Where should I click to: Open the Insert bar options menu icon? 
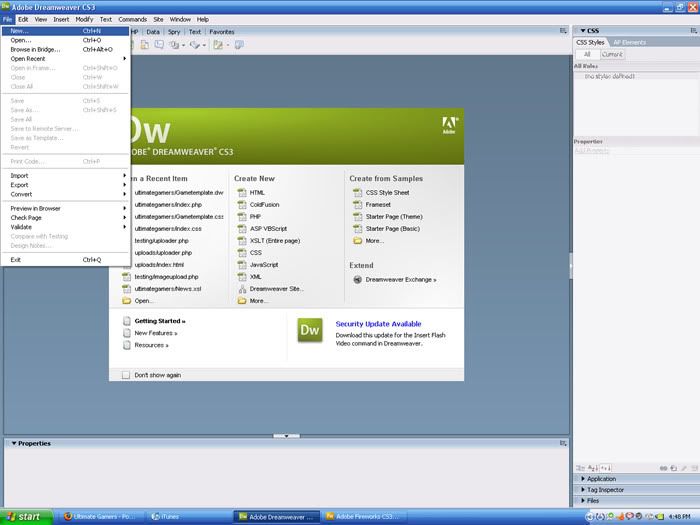[563, 31]
